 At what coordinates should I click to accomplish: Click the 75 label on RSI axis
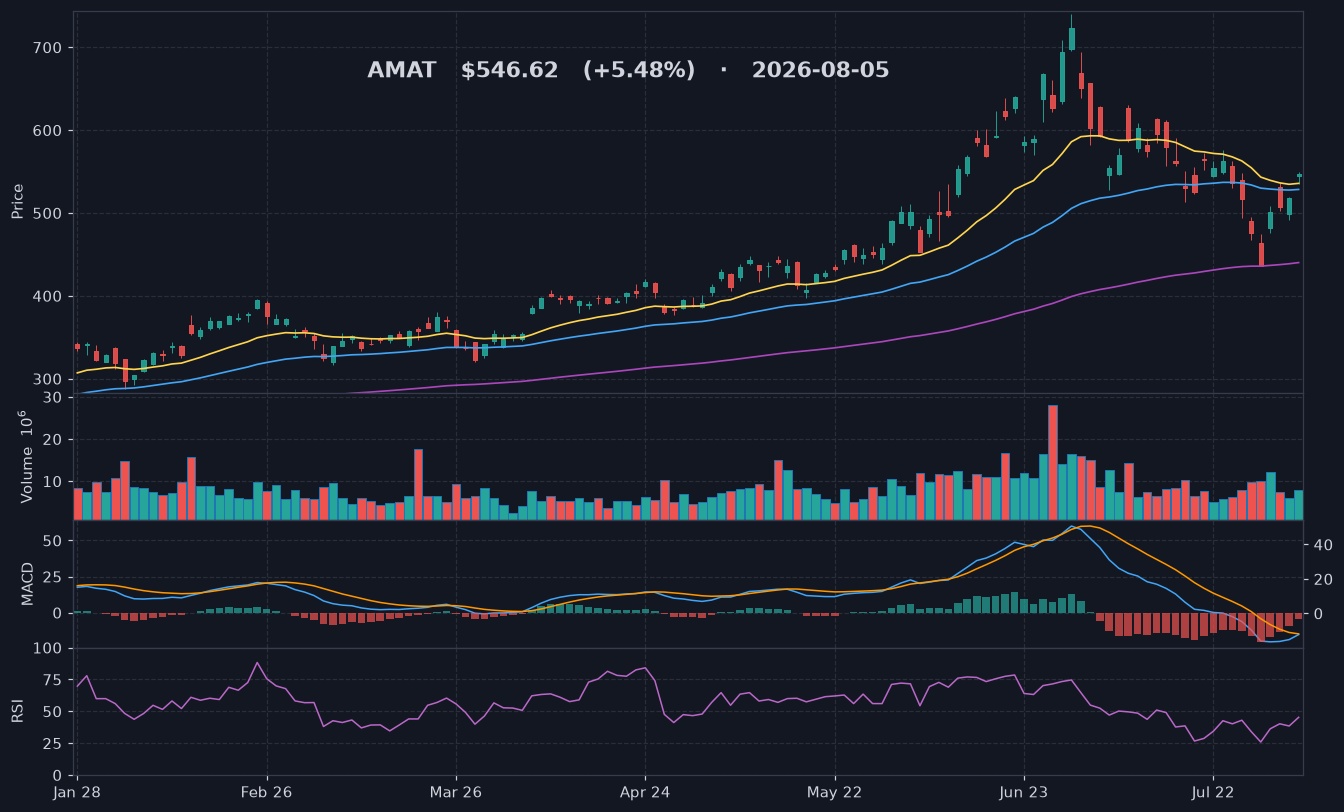54,681
